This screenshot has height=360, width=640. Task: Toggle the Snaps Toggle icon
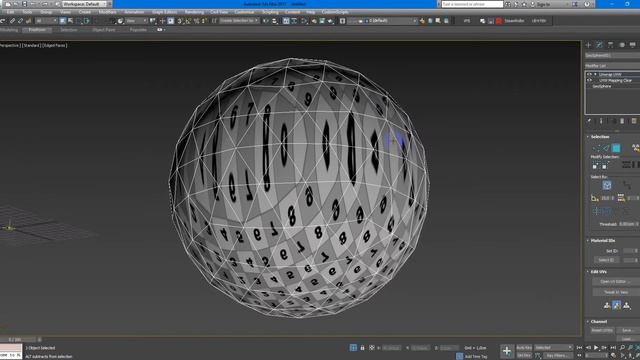[x=180, y=20]
